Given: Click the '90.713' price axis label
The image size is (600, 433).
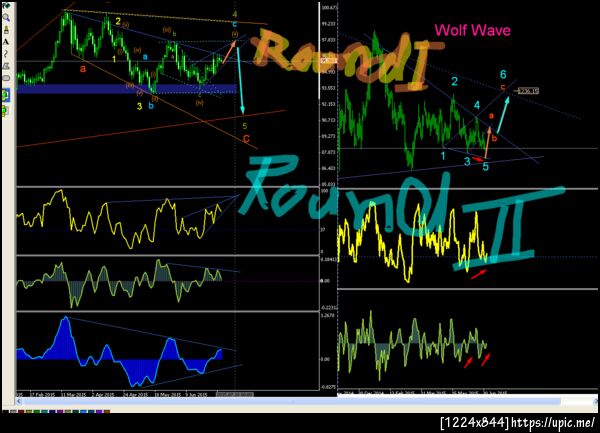Looking at the screenshot, I should [x=329, y=120].
